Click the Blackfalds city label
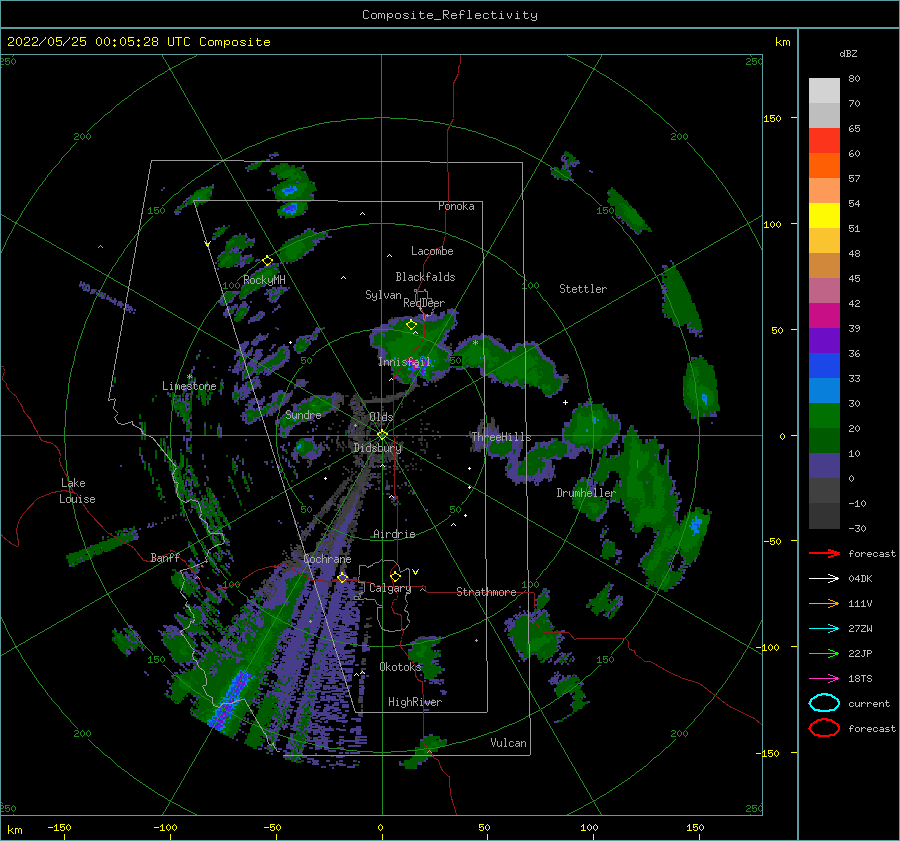Screen dimensions: 900x841 [425, 277]
